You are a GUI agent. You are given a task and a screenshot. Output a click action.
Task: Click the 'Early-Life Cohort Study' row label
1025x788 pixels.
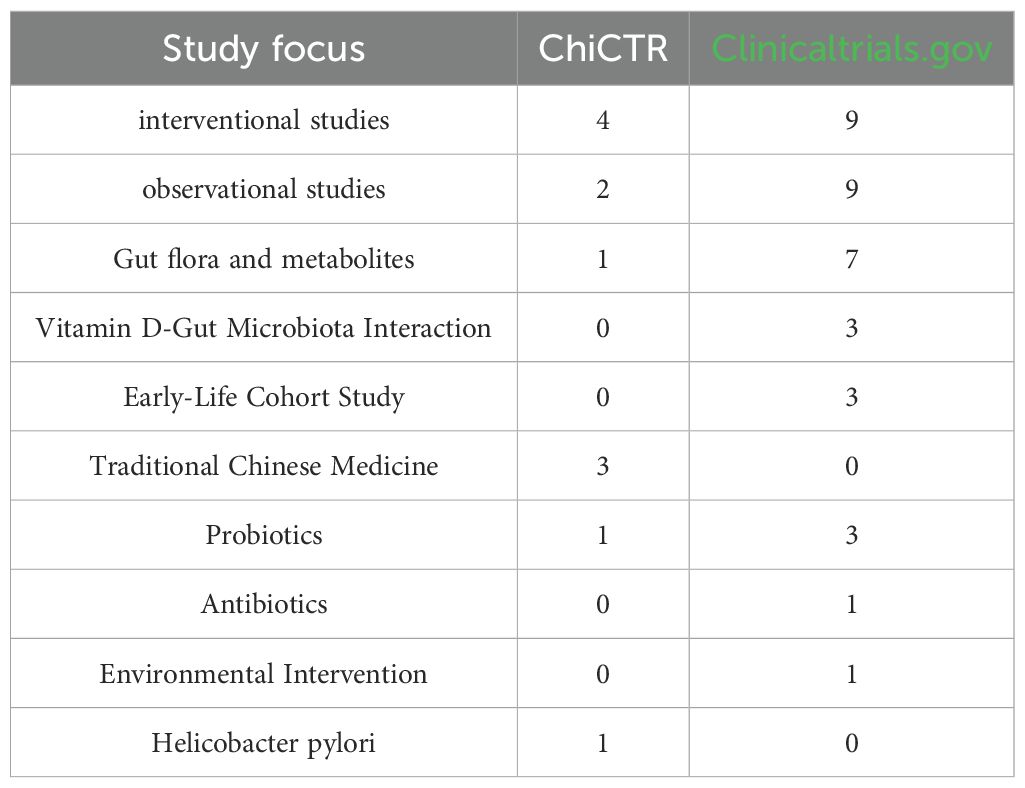click(x=264, y=397)
